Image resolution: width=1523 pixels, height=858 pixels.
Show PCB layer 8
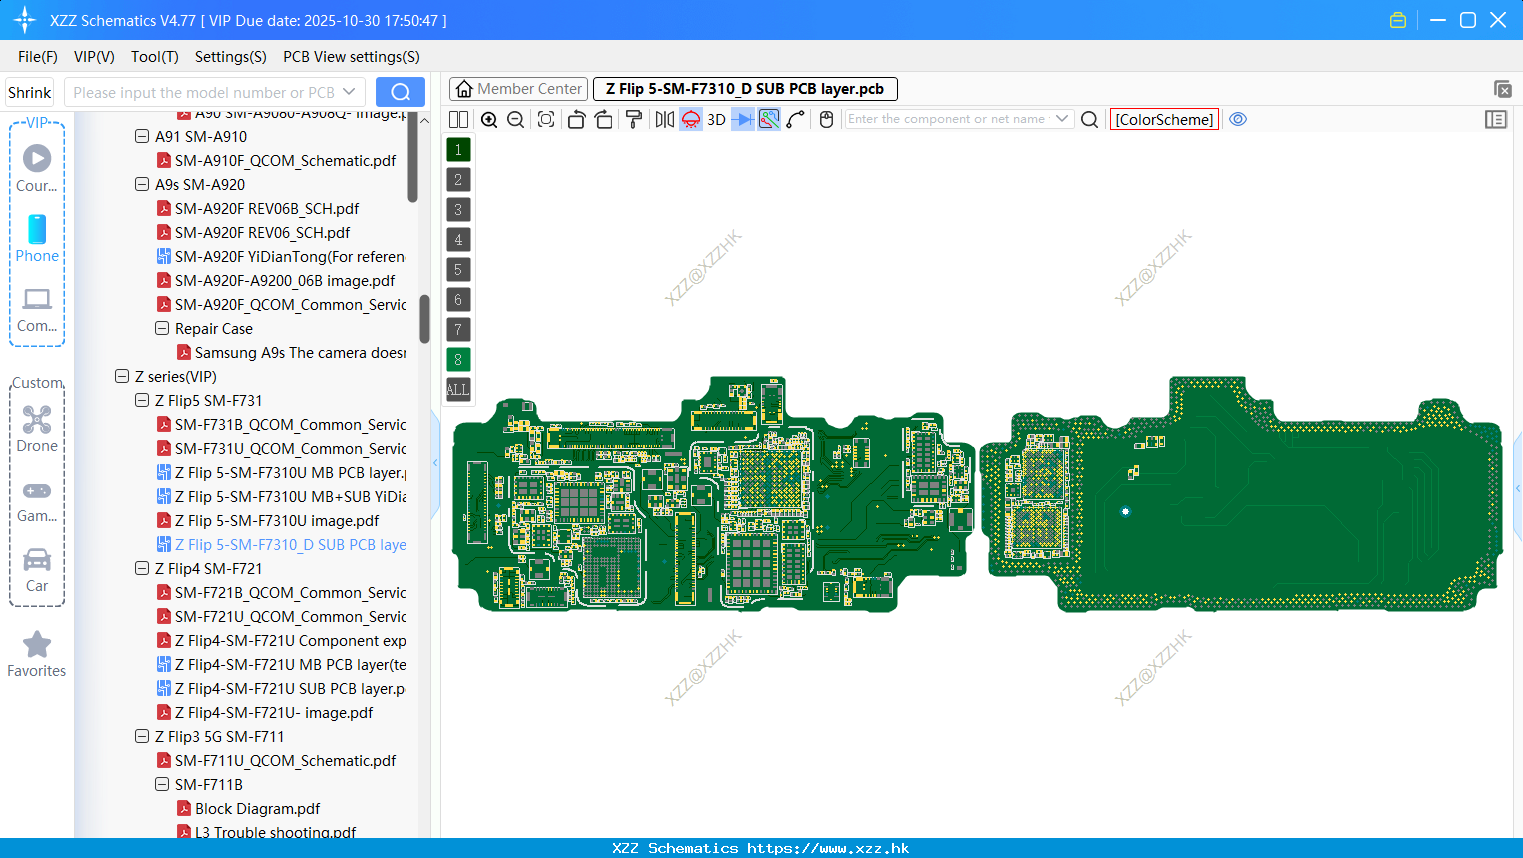[458, 359]
